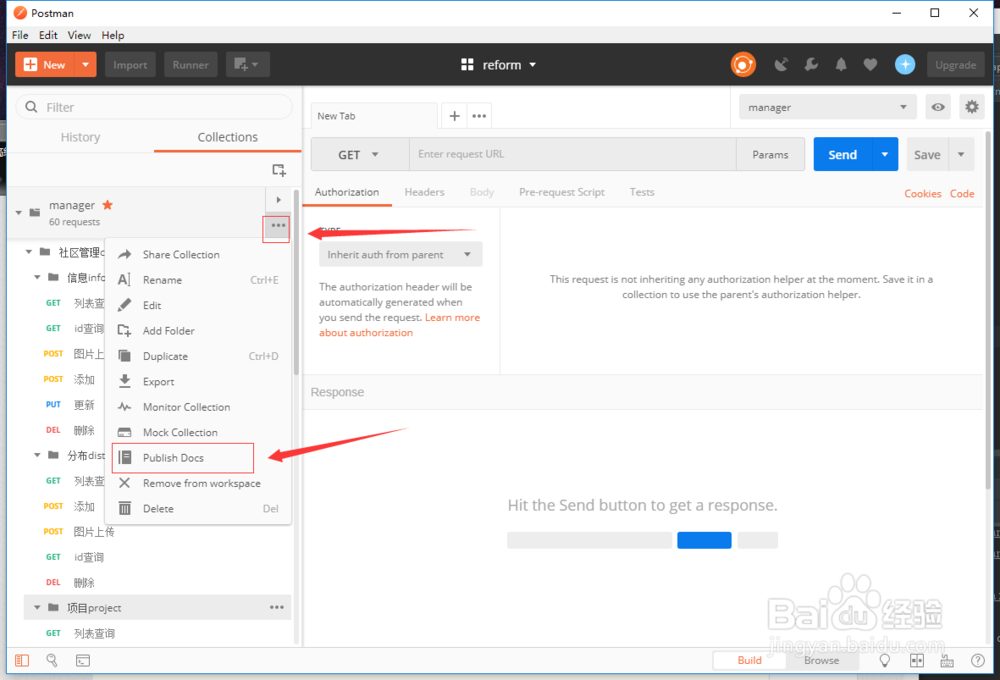This screenshot has height=680, width=1000.
Task: Toggle environment quick look eye icon
Action: pos(937,106)
